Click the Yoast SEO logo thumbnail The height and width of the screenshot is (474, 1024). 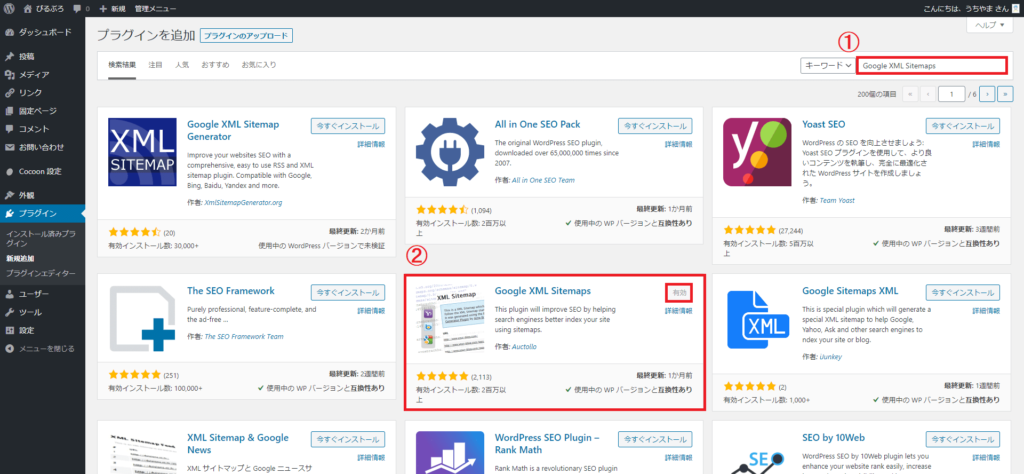(758, 152)
